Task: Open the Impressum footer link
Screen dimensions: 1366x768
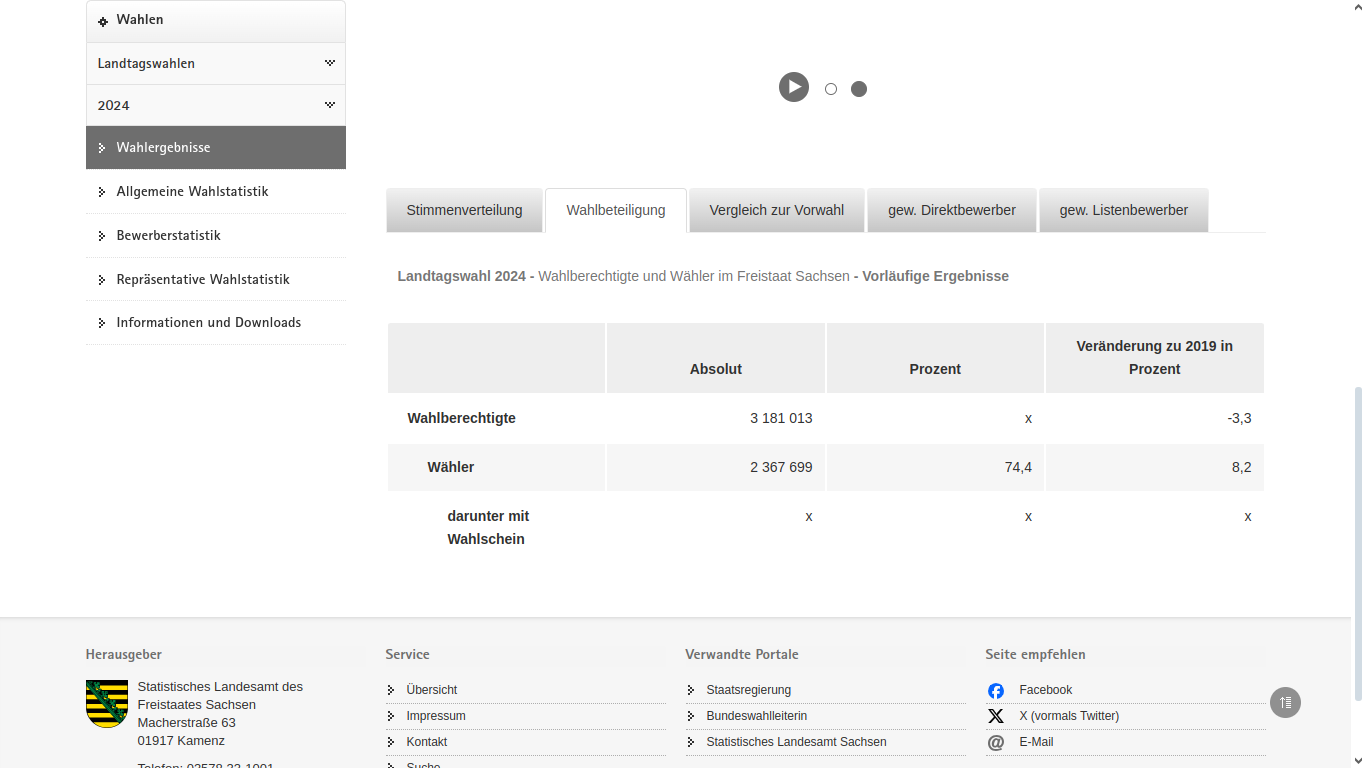Action: coord(436,716)
